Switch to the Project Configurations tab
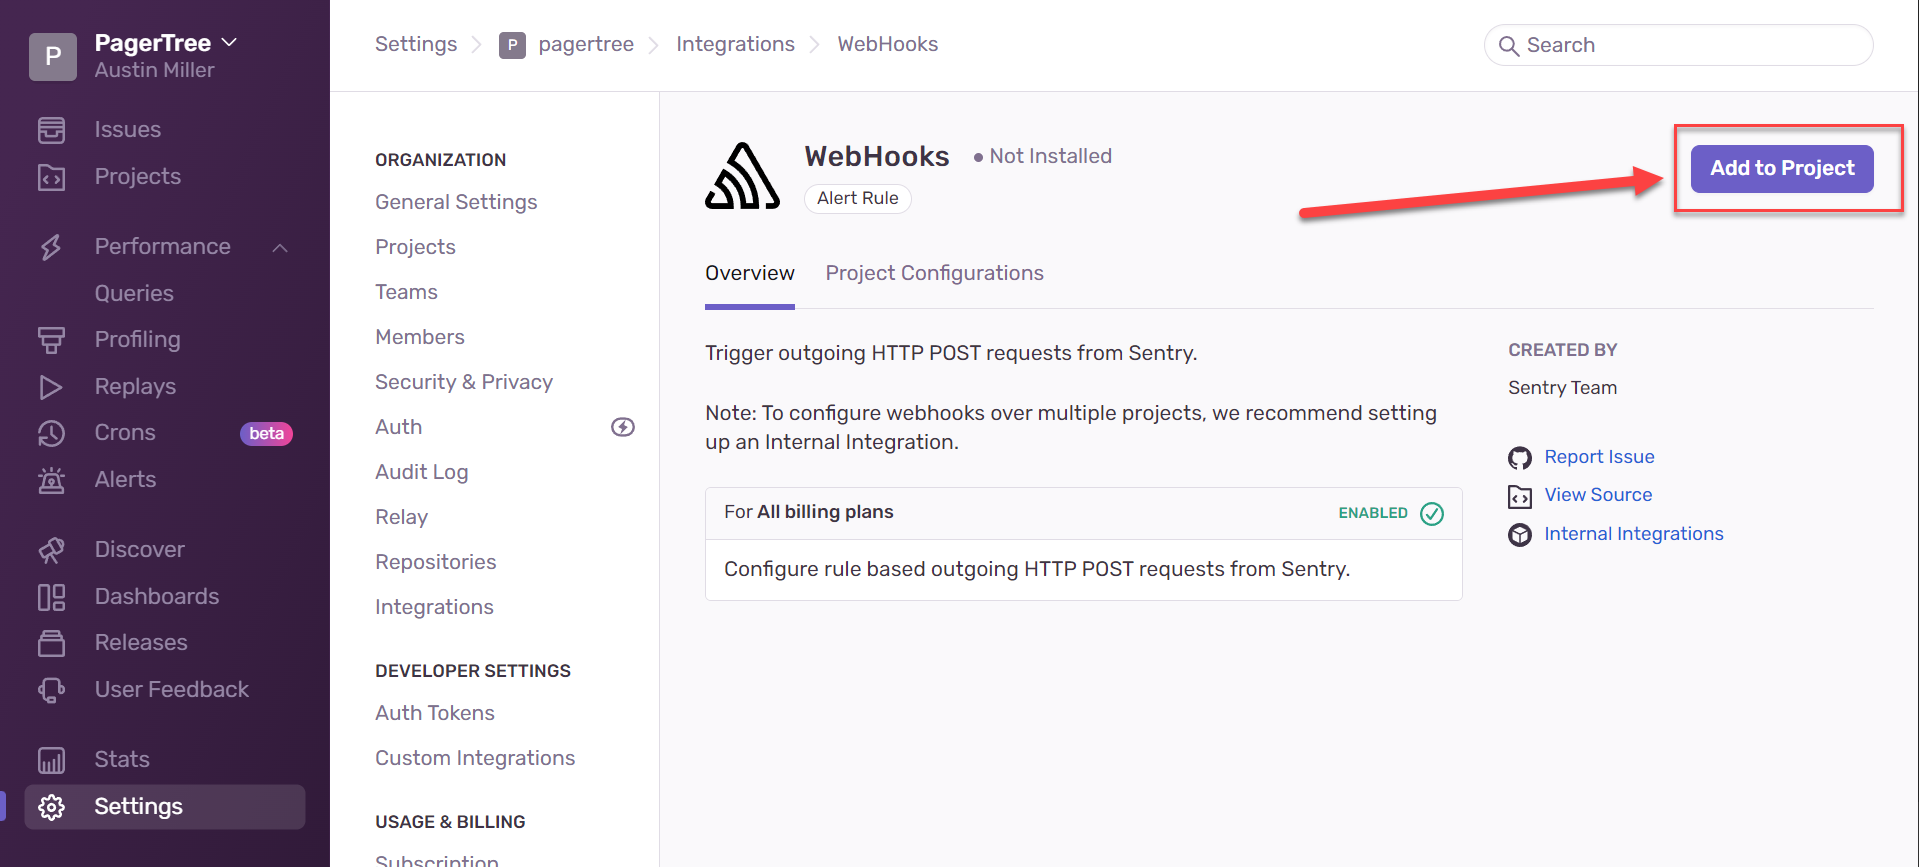Image resolution: width=1919 pixels, height=867 pixels. (x=934, y=273)
